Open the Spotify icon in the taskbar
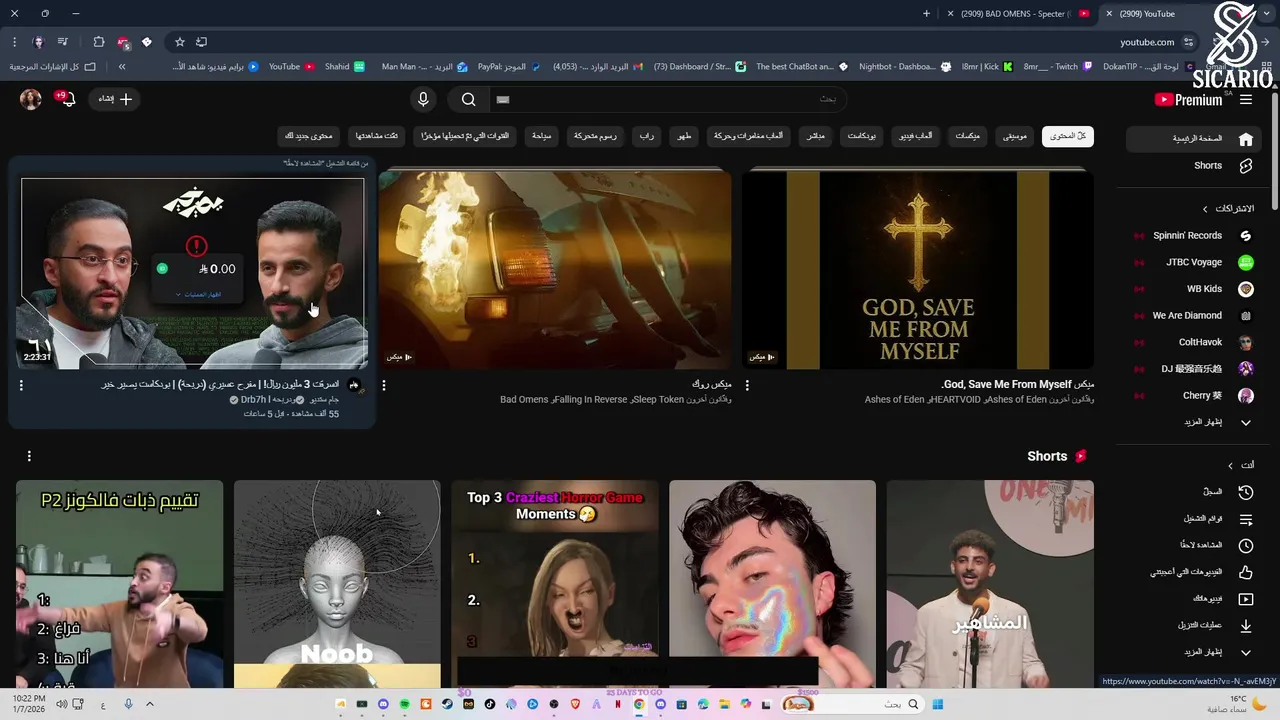1280x720 pixels. click(404, 704)
